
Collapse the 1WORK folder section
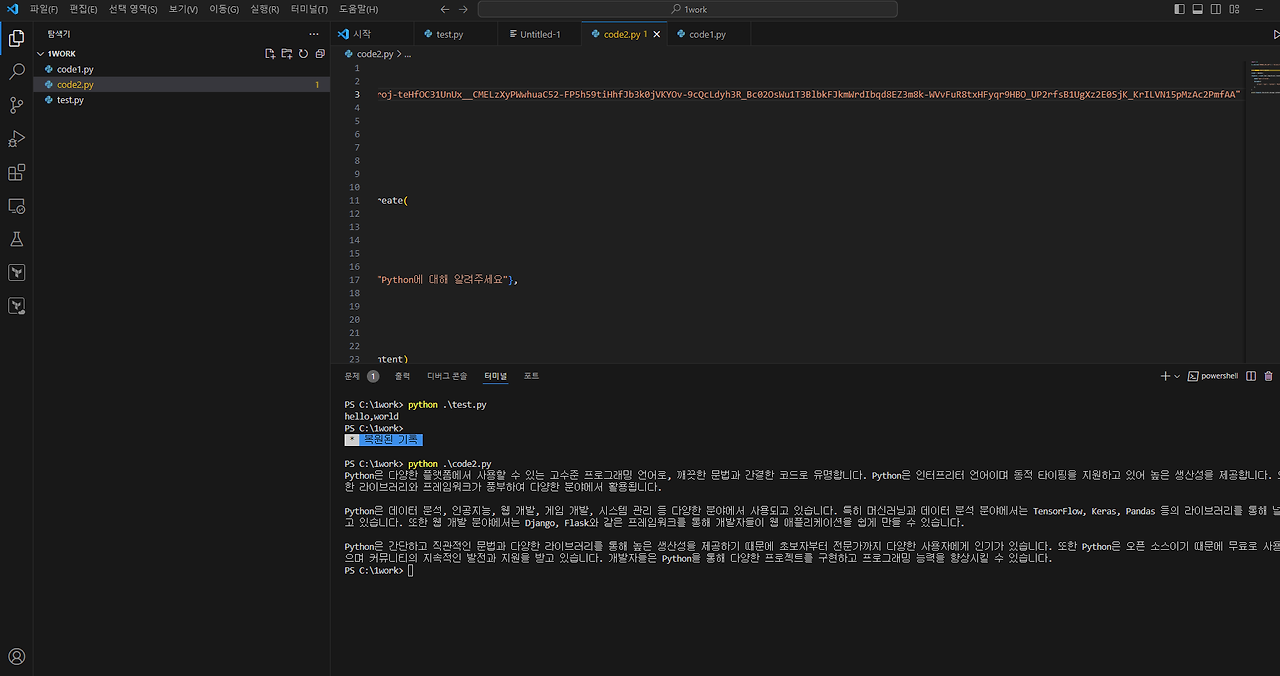[41, 54]
